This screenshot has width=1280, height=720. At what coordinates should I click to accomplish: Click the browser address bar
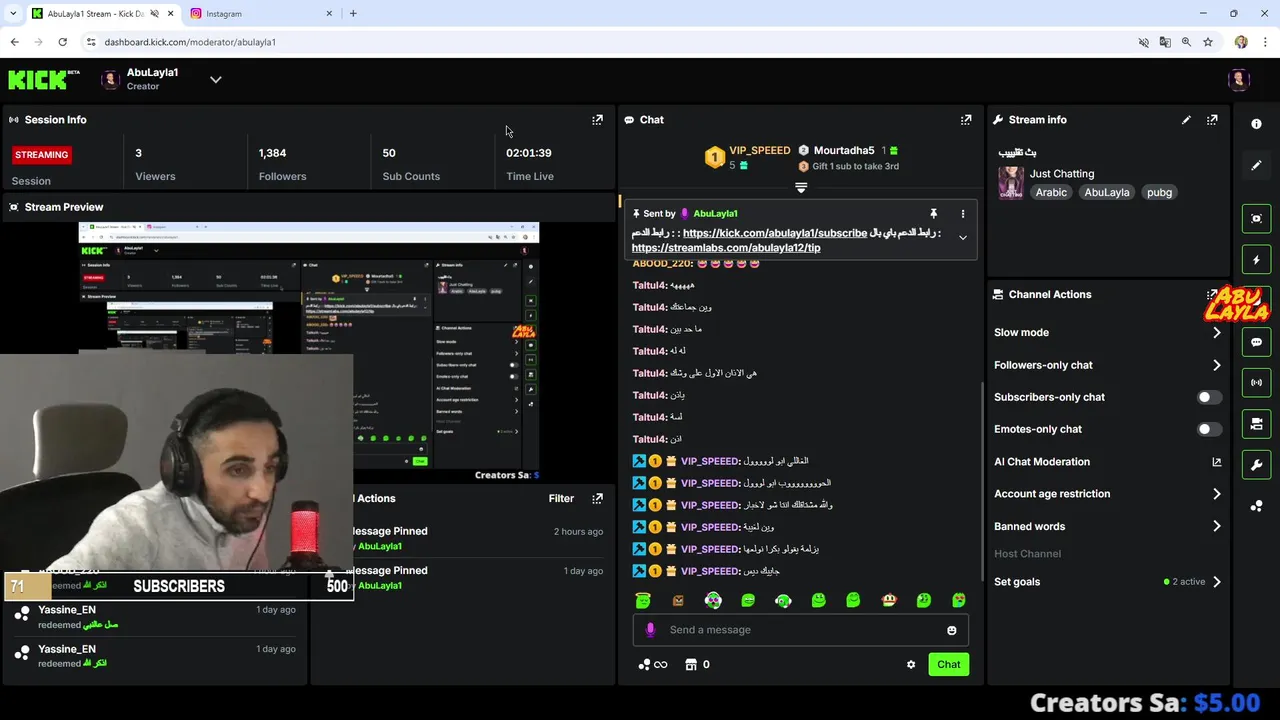[600, 42]
